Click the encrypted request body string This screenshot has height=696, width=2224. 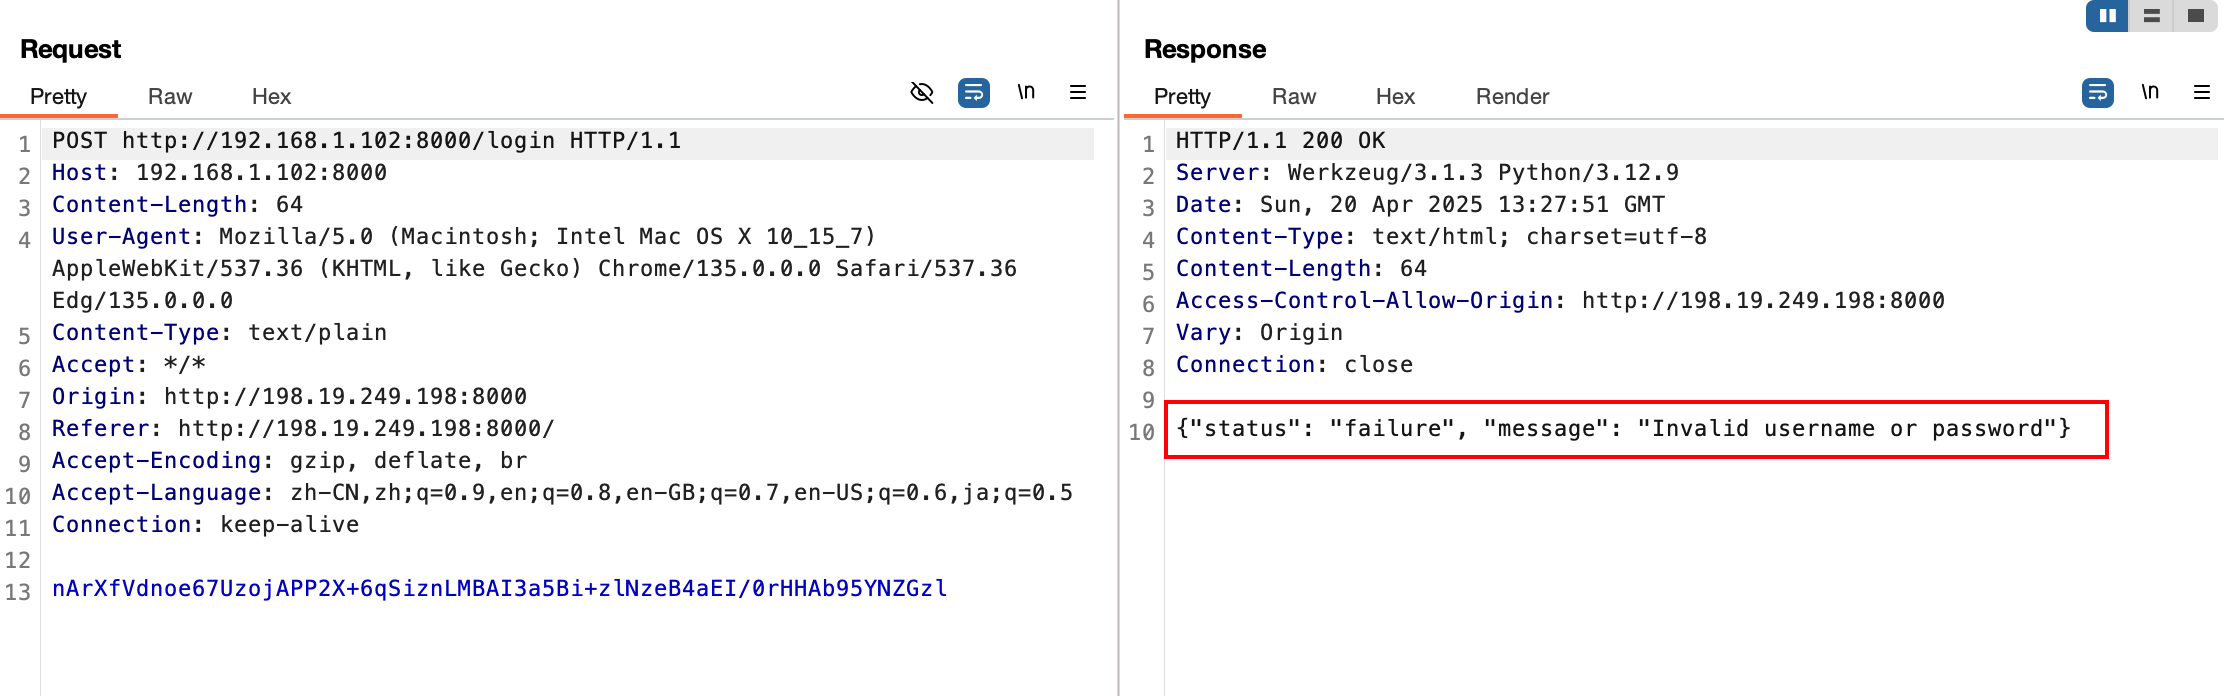(500, 589)
